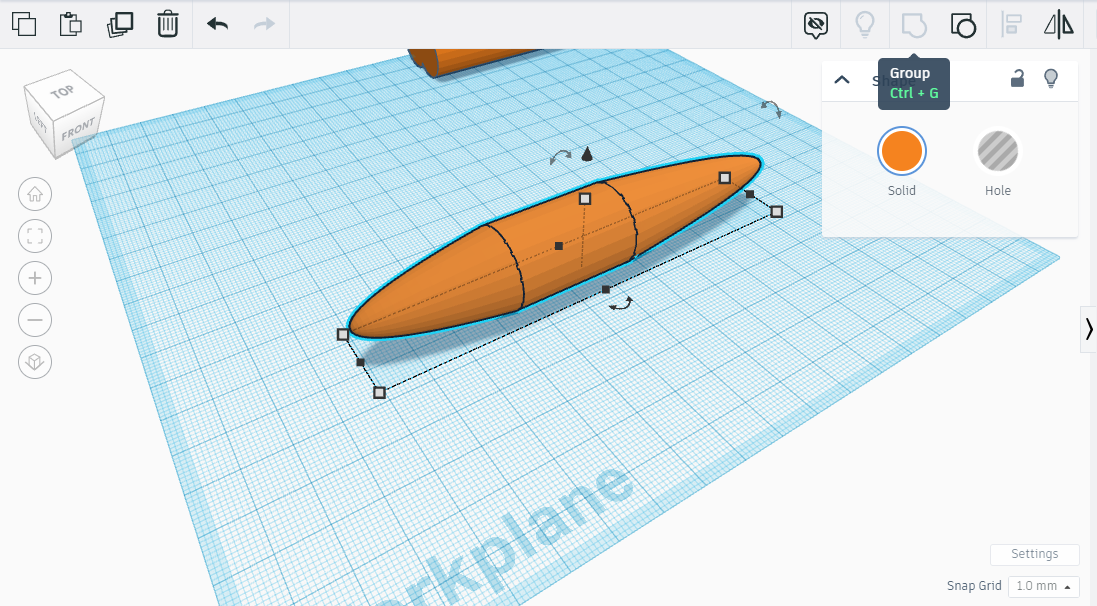Open the Align tool
The image size is (1097, 606).
1012,24
